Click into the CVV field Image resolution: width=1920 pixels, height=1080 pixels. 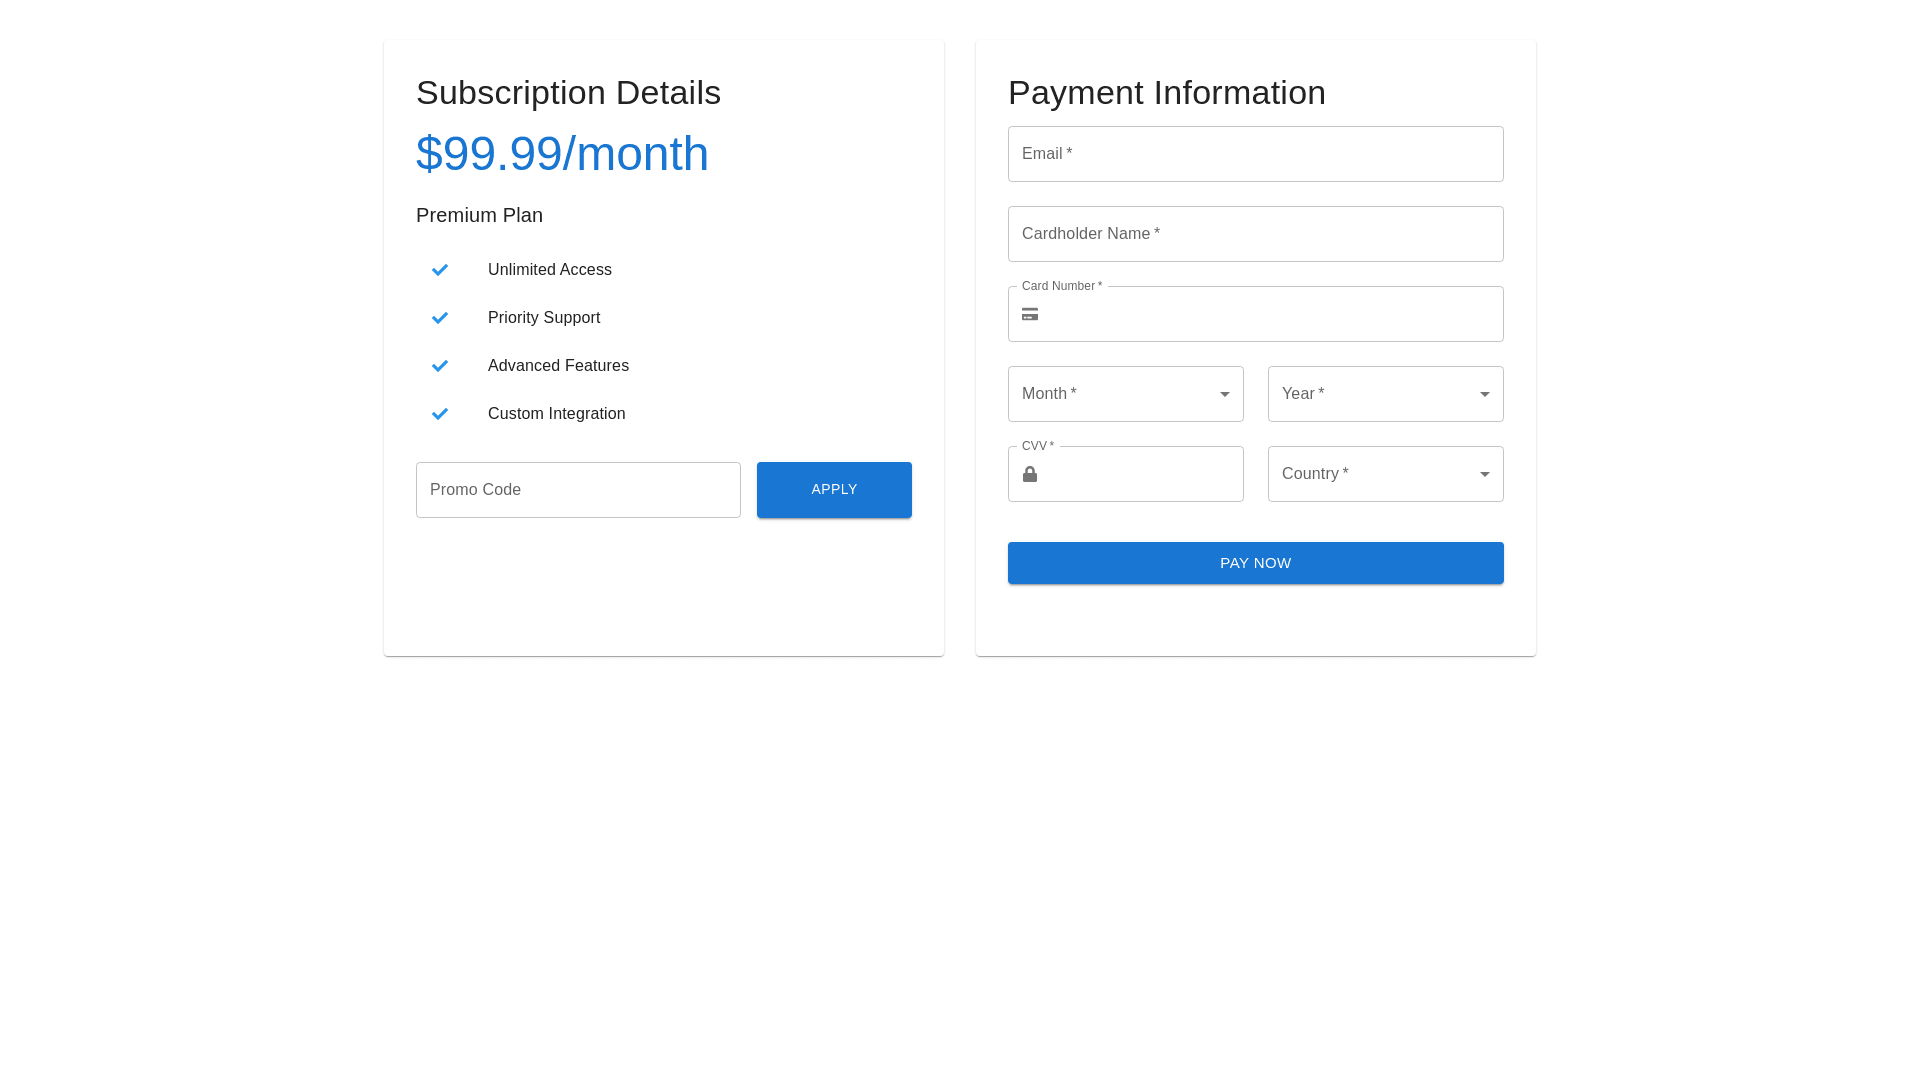(1140, 474)
